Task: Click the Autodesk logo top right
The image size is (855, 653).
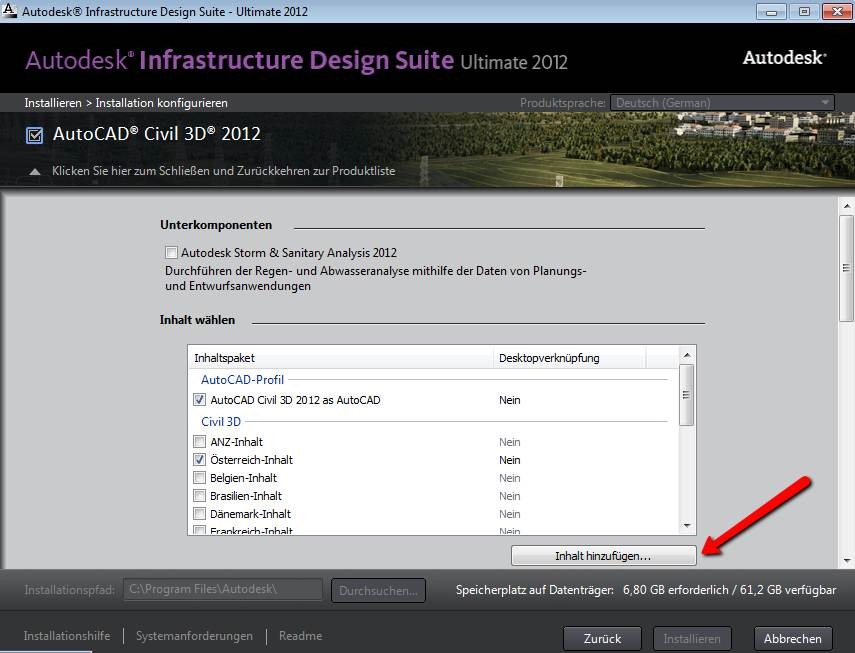Action: click(x=783, y=57)
